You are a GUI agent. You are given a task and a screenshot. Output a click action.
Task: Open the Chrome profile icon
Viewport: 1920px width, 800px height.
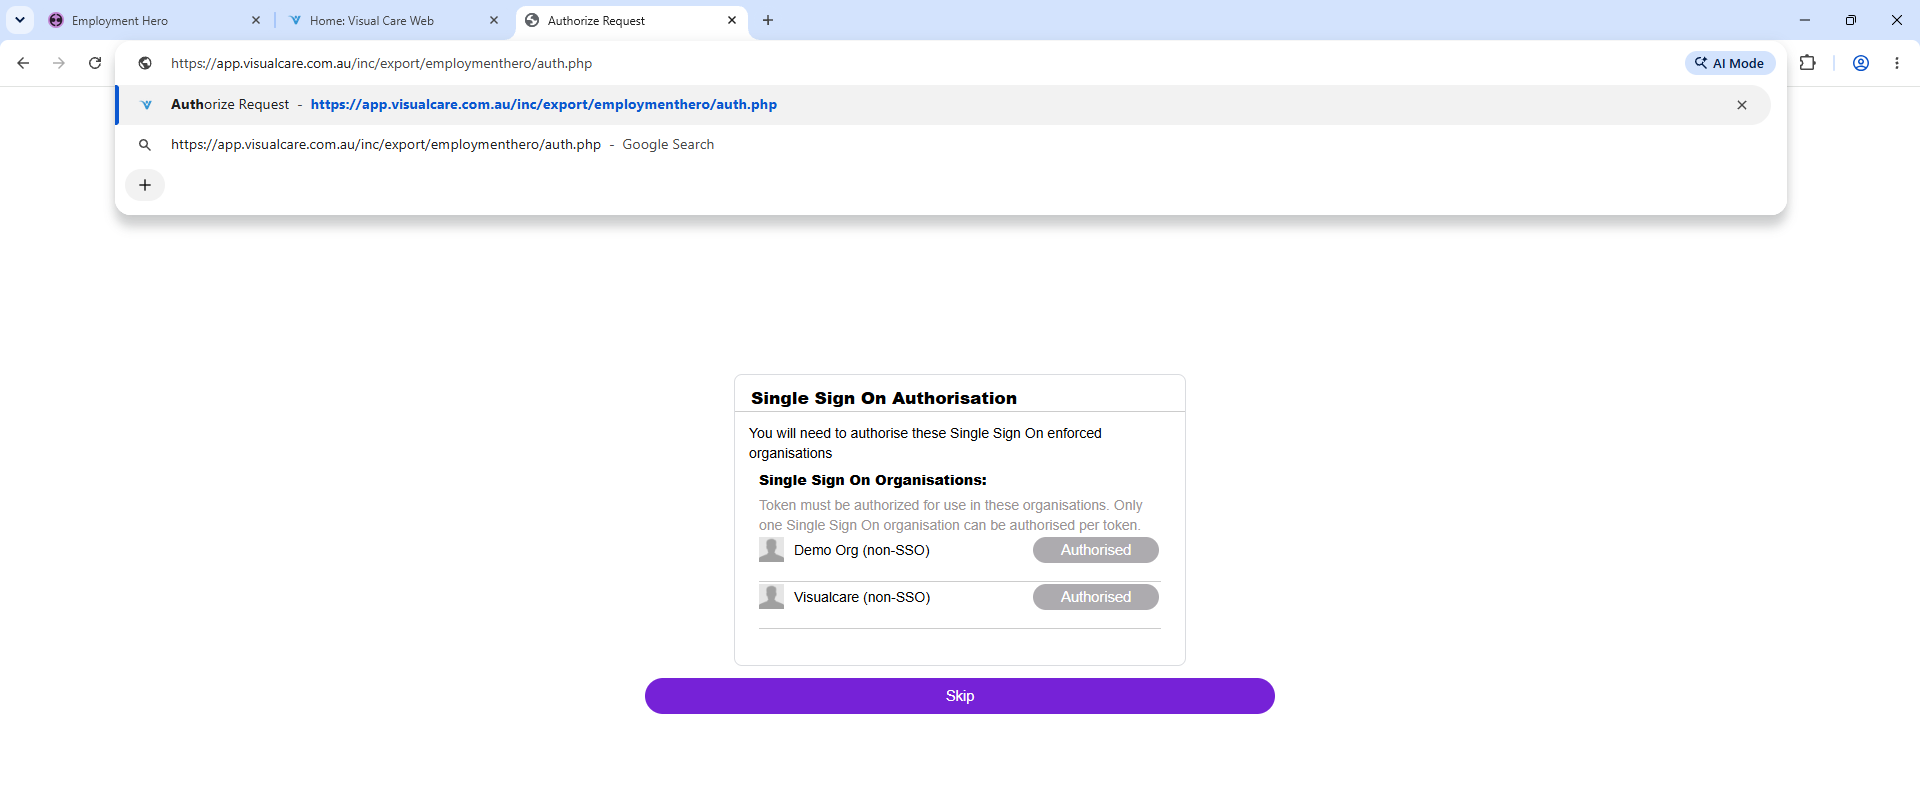click(1861, 63)
